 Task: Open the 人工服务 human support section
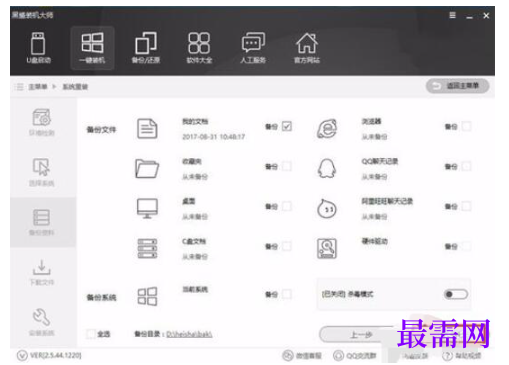pos(253,48)
